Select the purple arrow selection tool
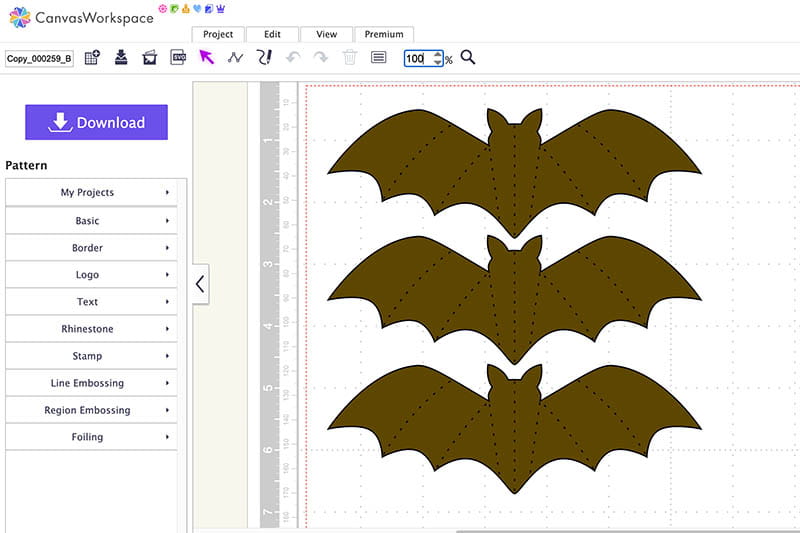Image resolution: width=800 pixels, height=533 pixels. coord(207,58)
